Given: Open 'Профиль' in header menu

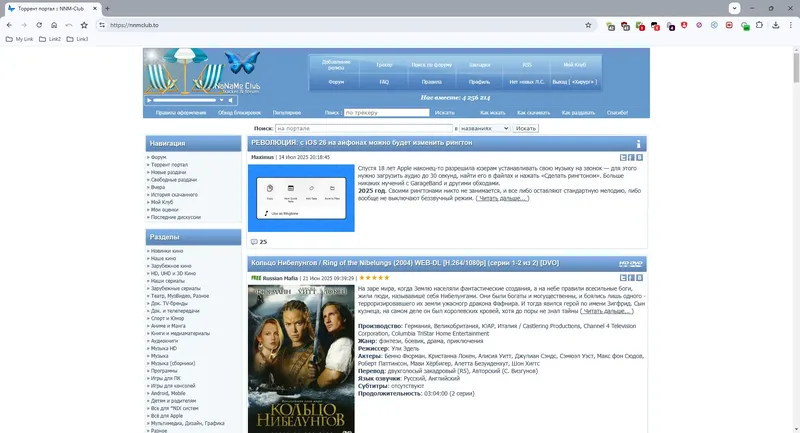Looking at the screenshot, I should pos(480,82).
